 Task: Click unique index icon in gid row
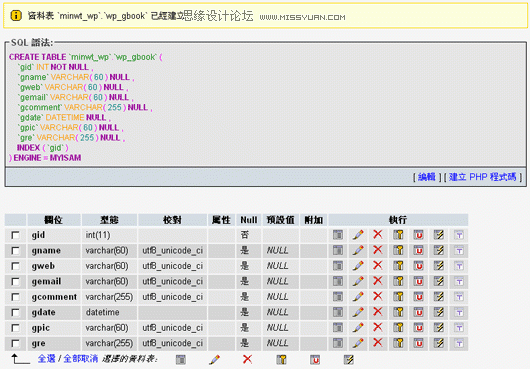(x=418, y=235)
